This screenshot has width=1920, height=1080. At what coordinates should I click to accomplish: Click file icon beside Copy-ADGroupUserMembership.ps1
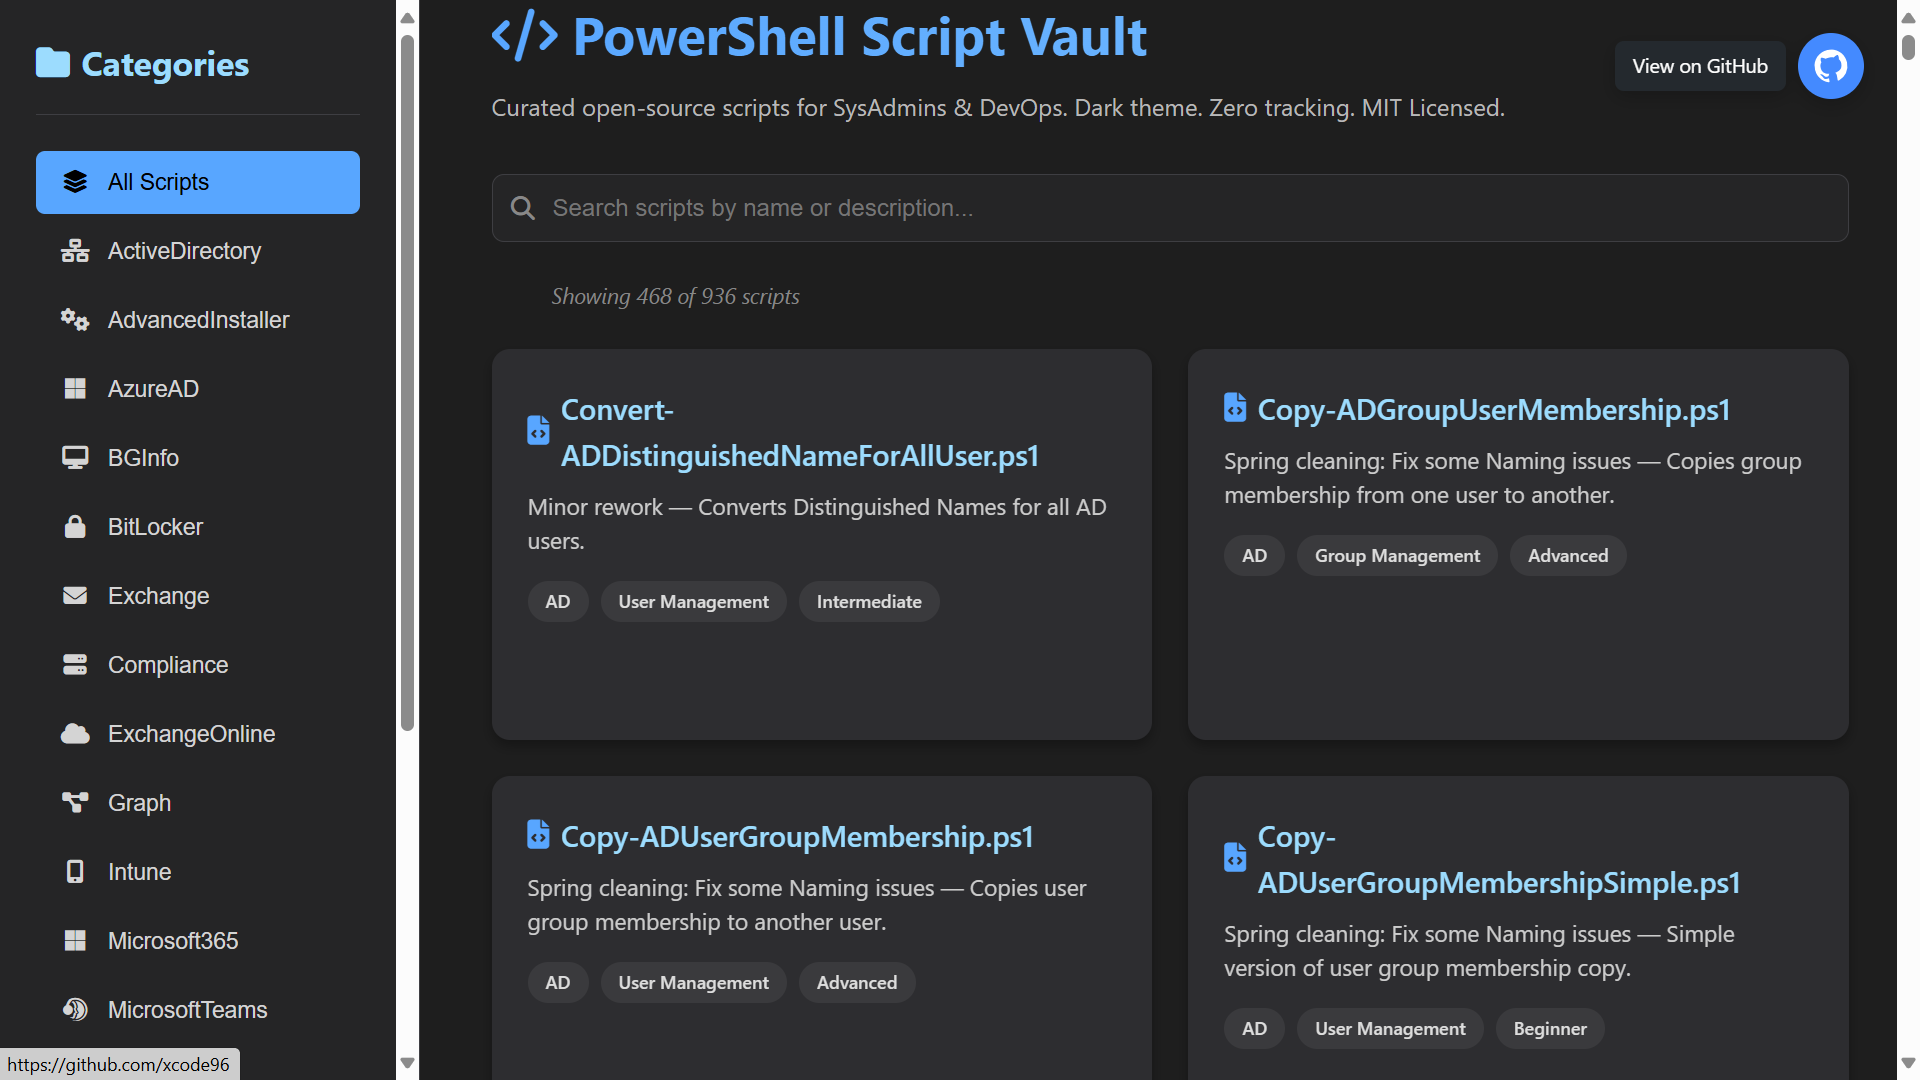pyautogui.click(x=1235, y=408)
